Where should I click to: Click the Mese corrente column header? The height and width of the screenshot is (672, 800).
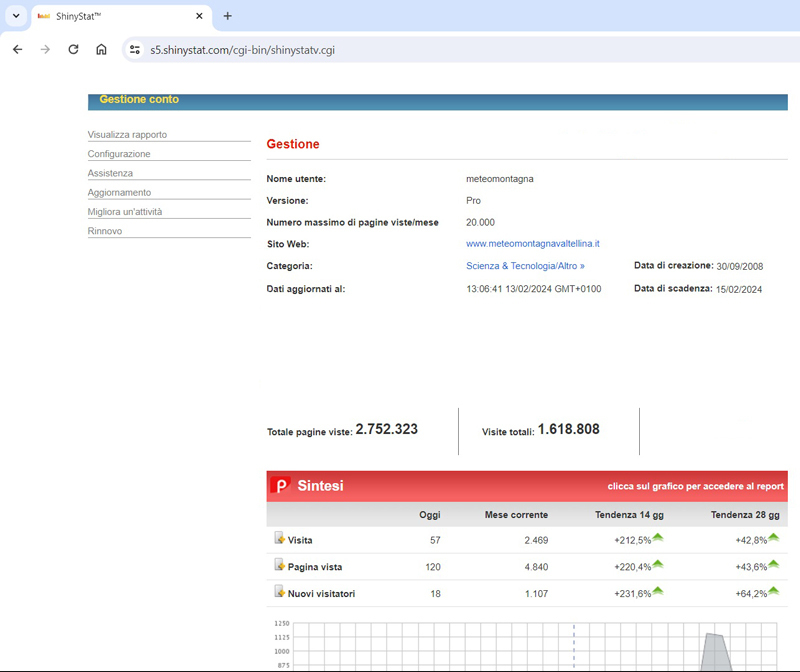pyautogui.click(x=516, y=515)
